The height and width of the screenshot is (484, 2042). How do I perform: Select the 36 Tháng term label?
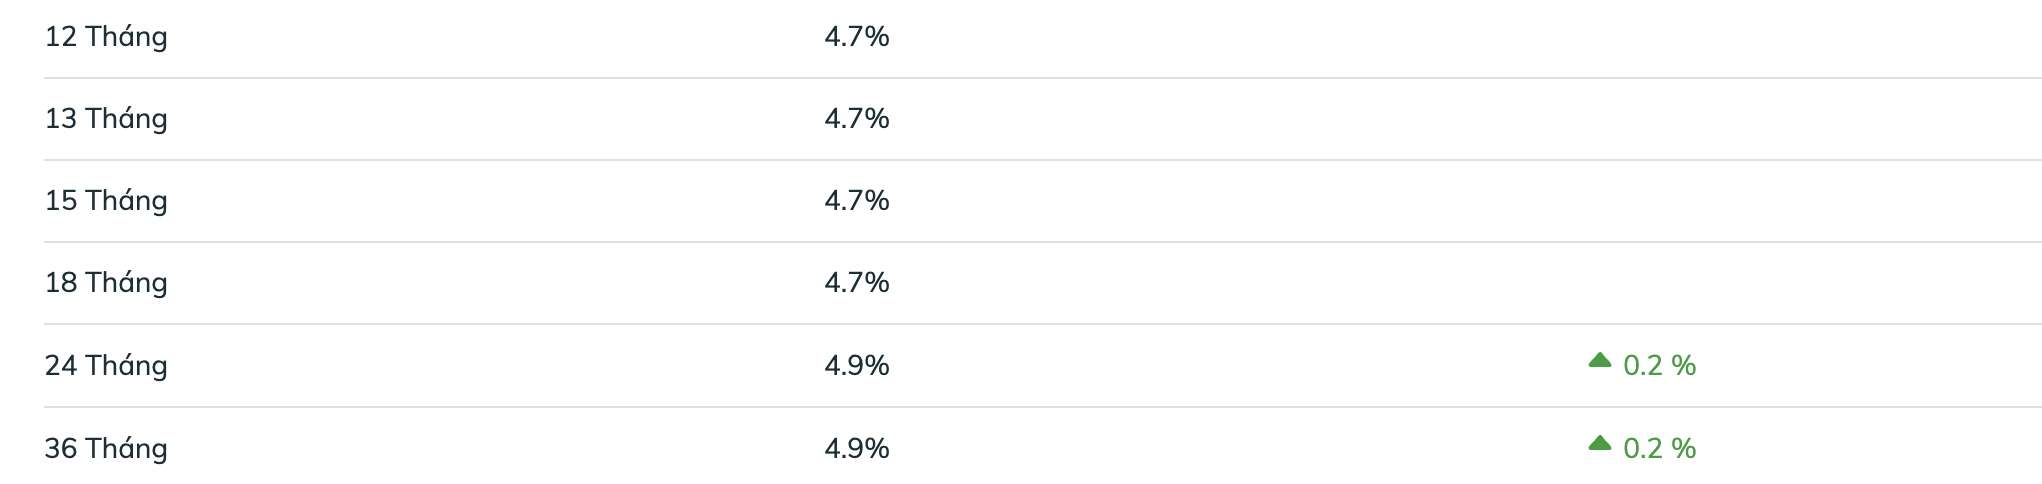(x=106, y=449)
